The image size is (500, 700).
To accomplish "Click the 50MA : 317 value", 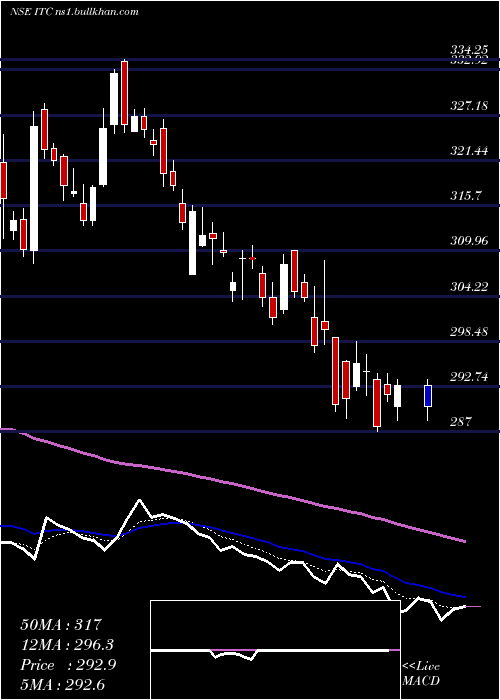I will click(x=61, y=625).
